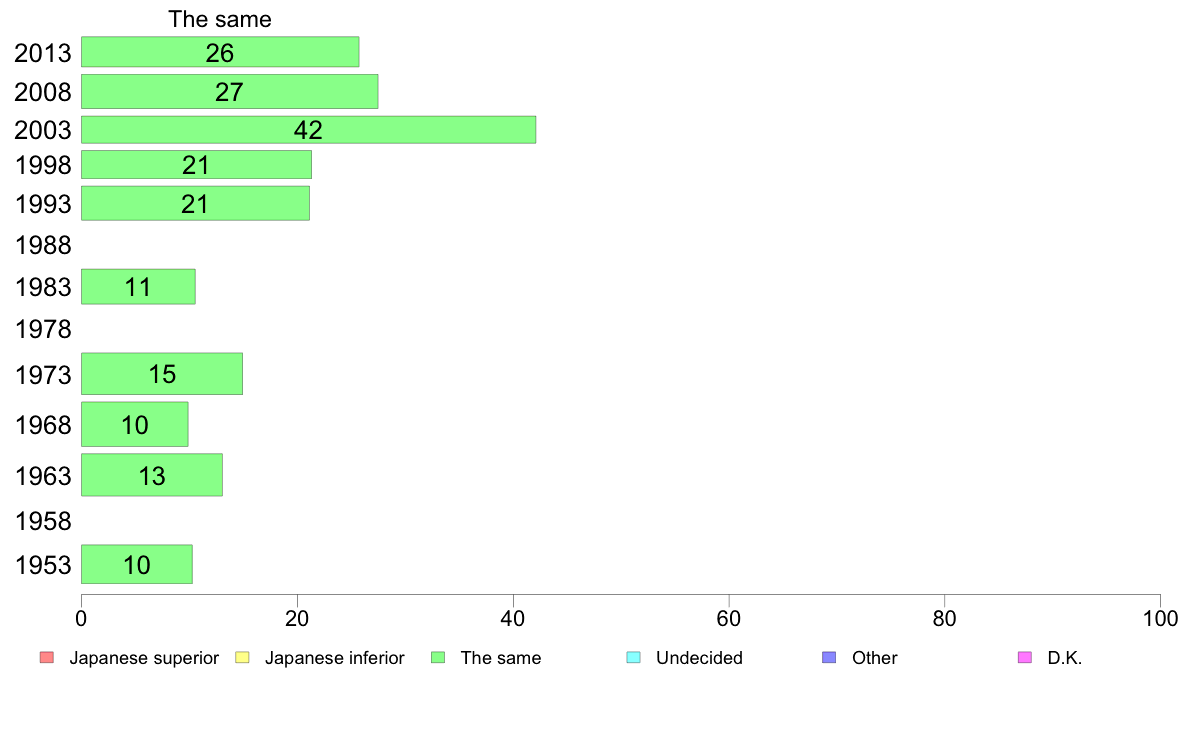The width and height of the screenshot is (1188, 736).
Task: Click the 1958 year label
Action: pos(43,521)
